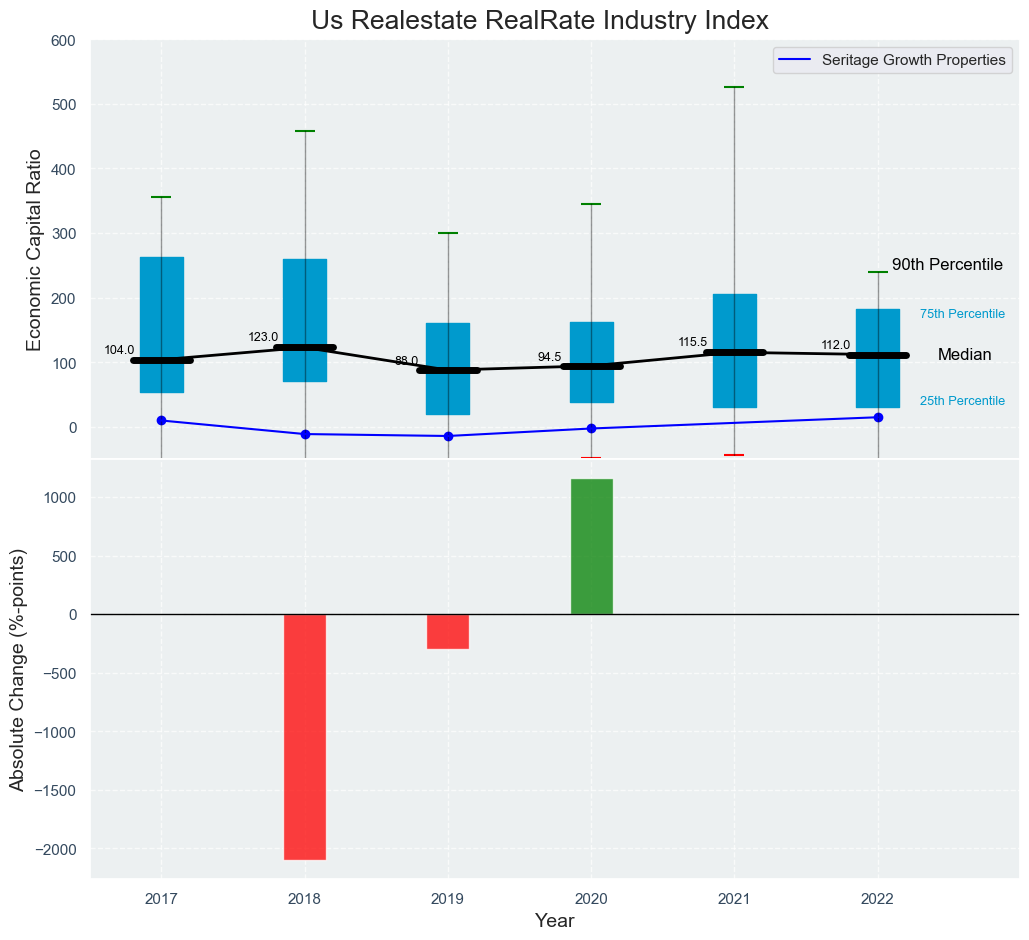Click the 90th Percentile annotation text
The width and height of the screenshot is (1029, 940).
pos(946,265)
